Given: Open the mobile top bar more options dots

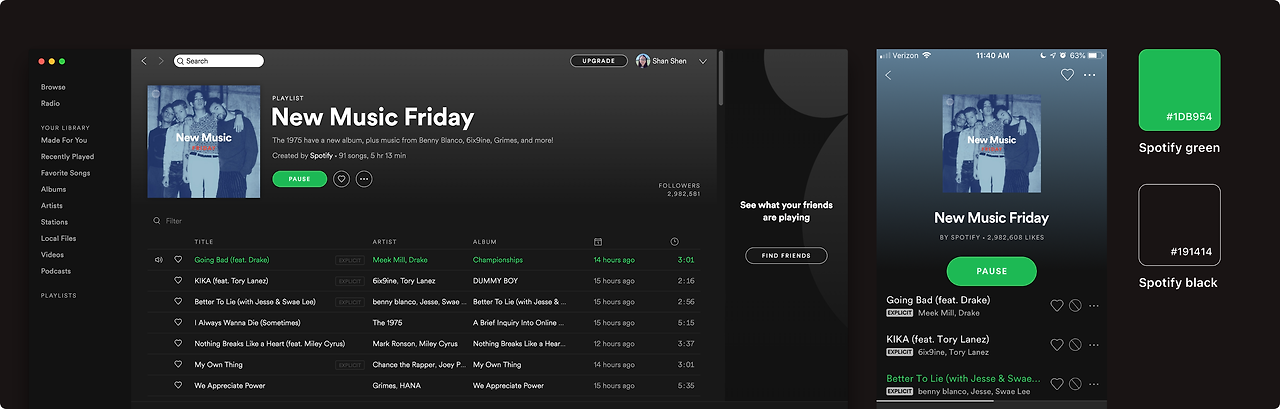Looking at the screenshot, I should [x=1090, y=75].
